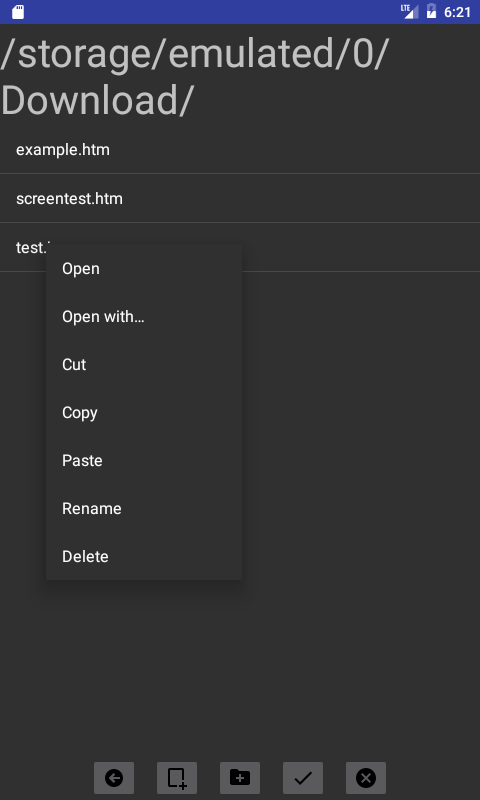Open the example.htm file entry
Viewport: 480px width, 800px height.
click(x=240, y=149)
